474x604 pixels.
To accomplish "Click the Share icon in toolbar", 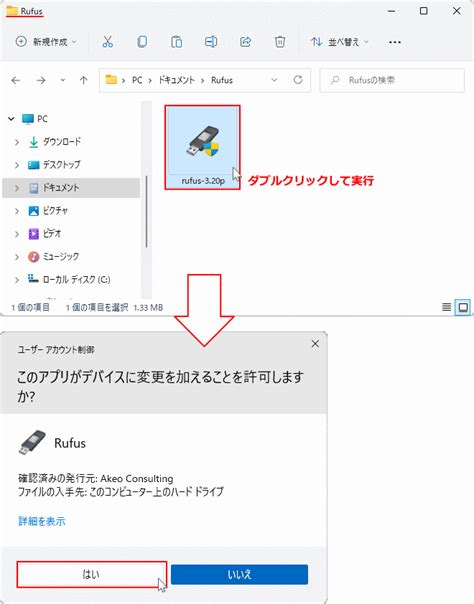I will click(x=245, y=42).
